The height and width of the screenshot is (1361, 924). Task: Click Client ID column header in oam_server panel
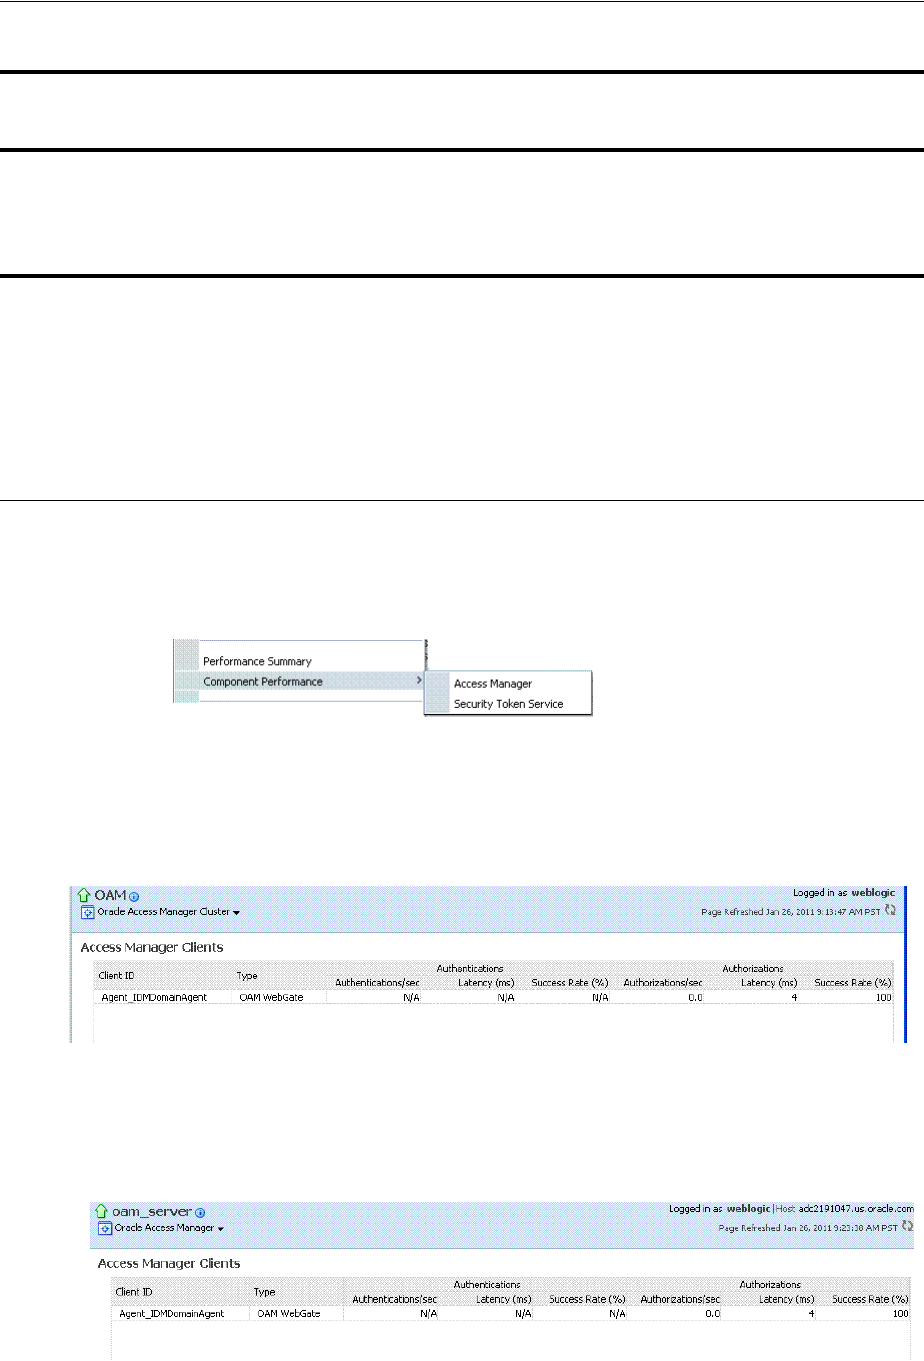point(134,1292)
